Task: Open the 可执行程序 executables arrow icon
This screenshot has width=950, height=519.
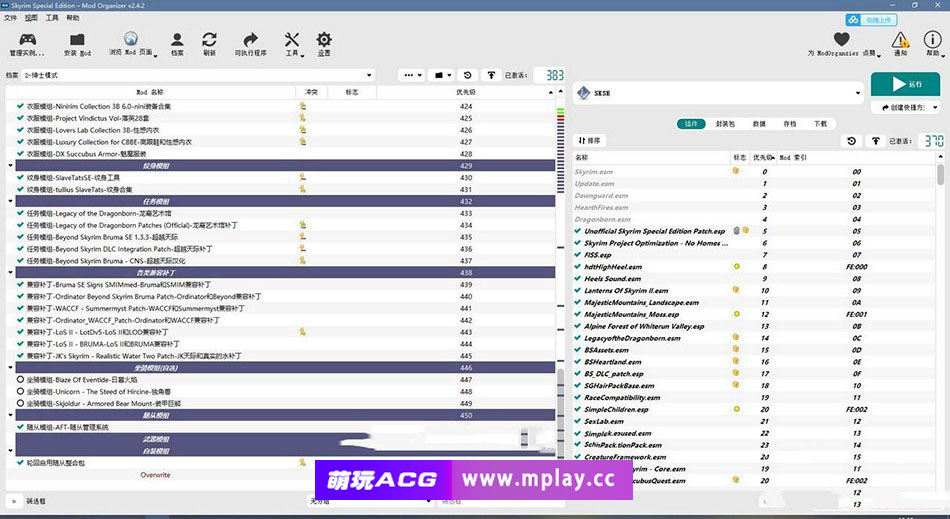Action: pos(250,40)
